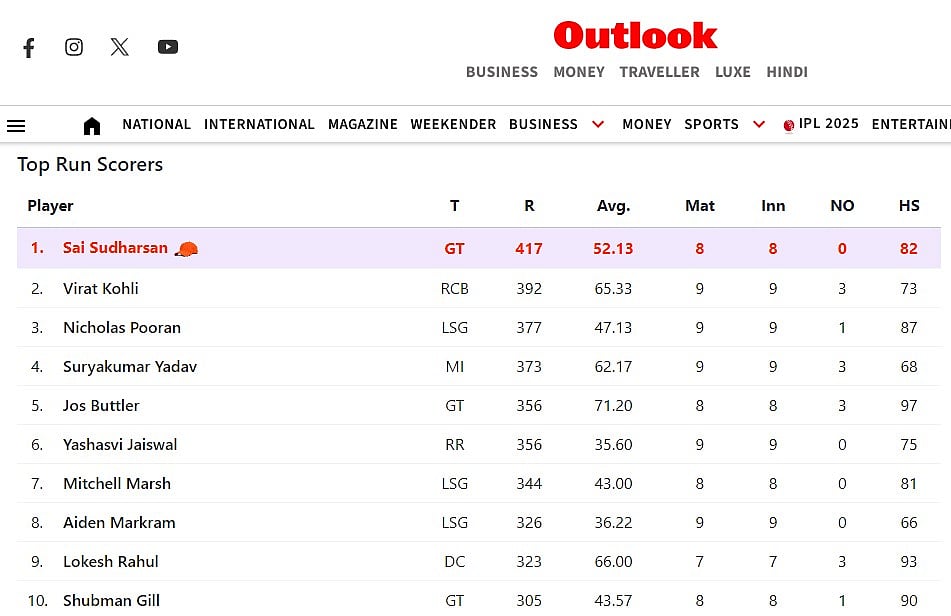Screen dimensions: 951x616
Task: Open the Money item in navbar
Action: pyautogui.click(x=647, y=124)
